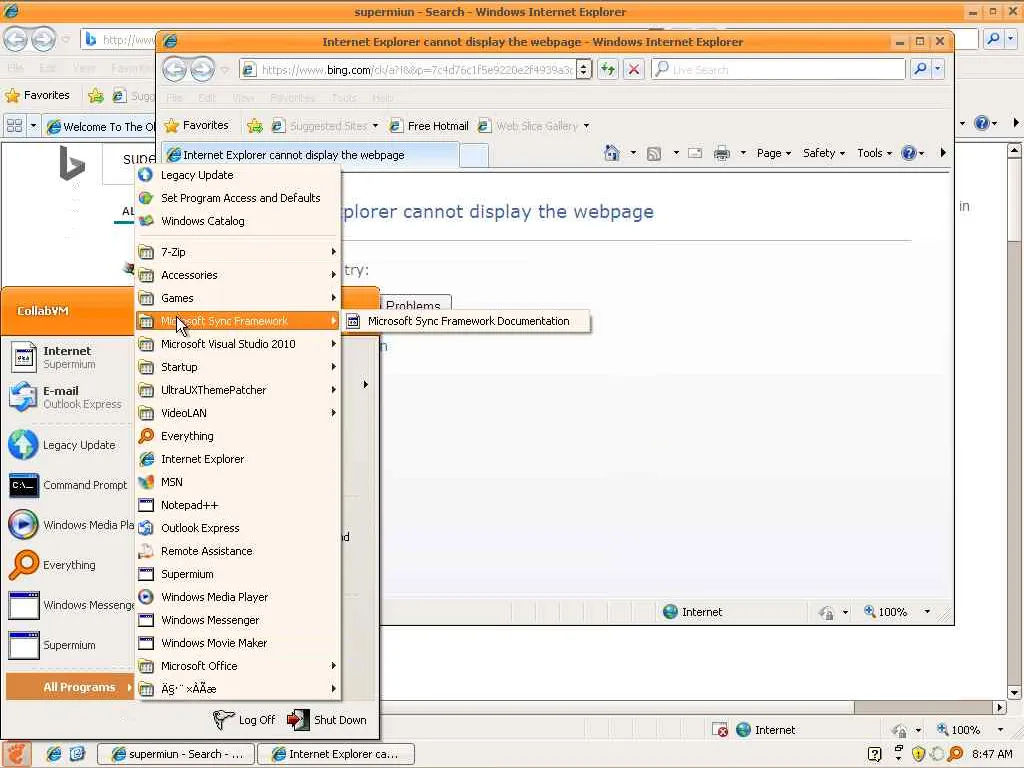Click the Free Hotmail favorites link

tap(429, 126)
